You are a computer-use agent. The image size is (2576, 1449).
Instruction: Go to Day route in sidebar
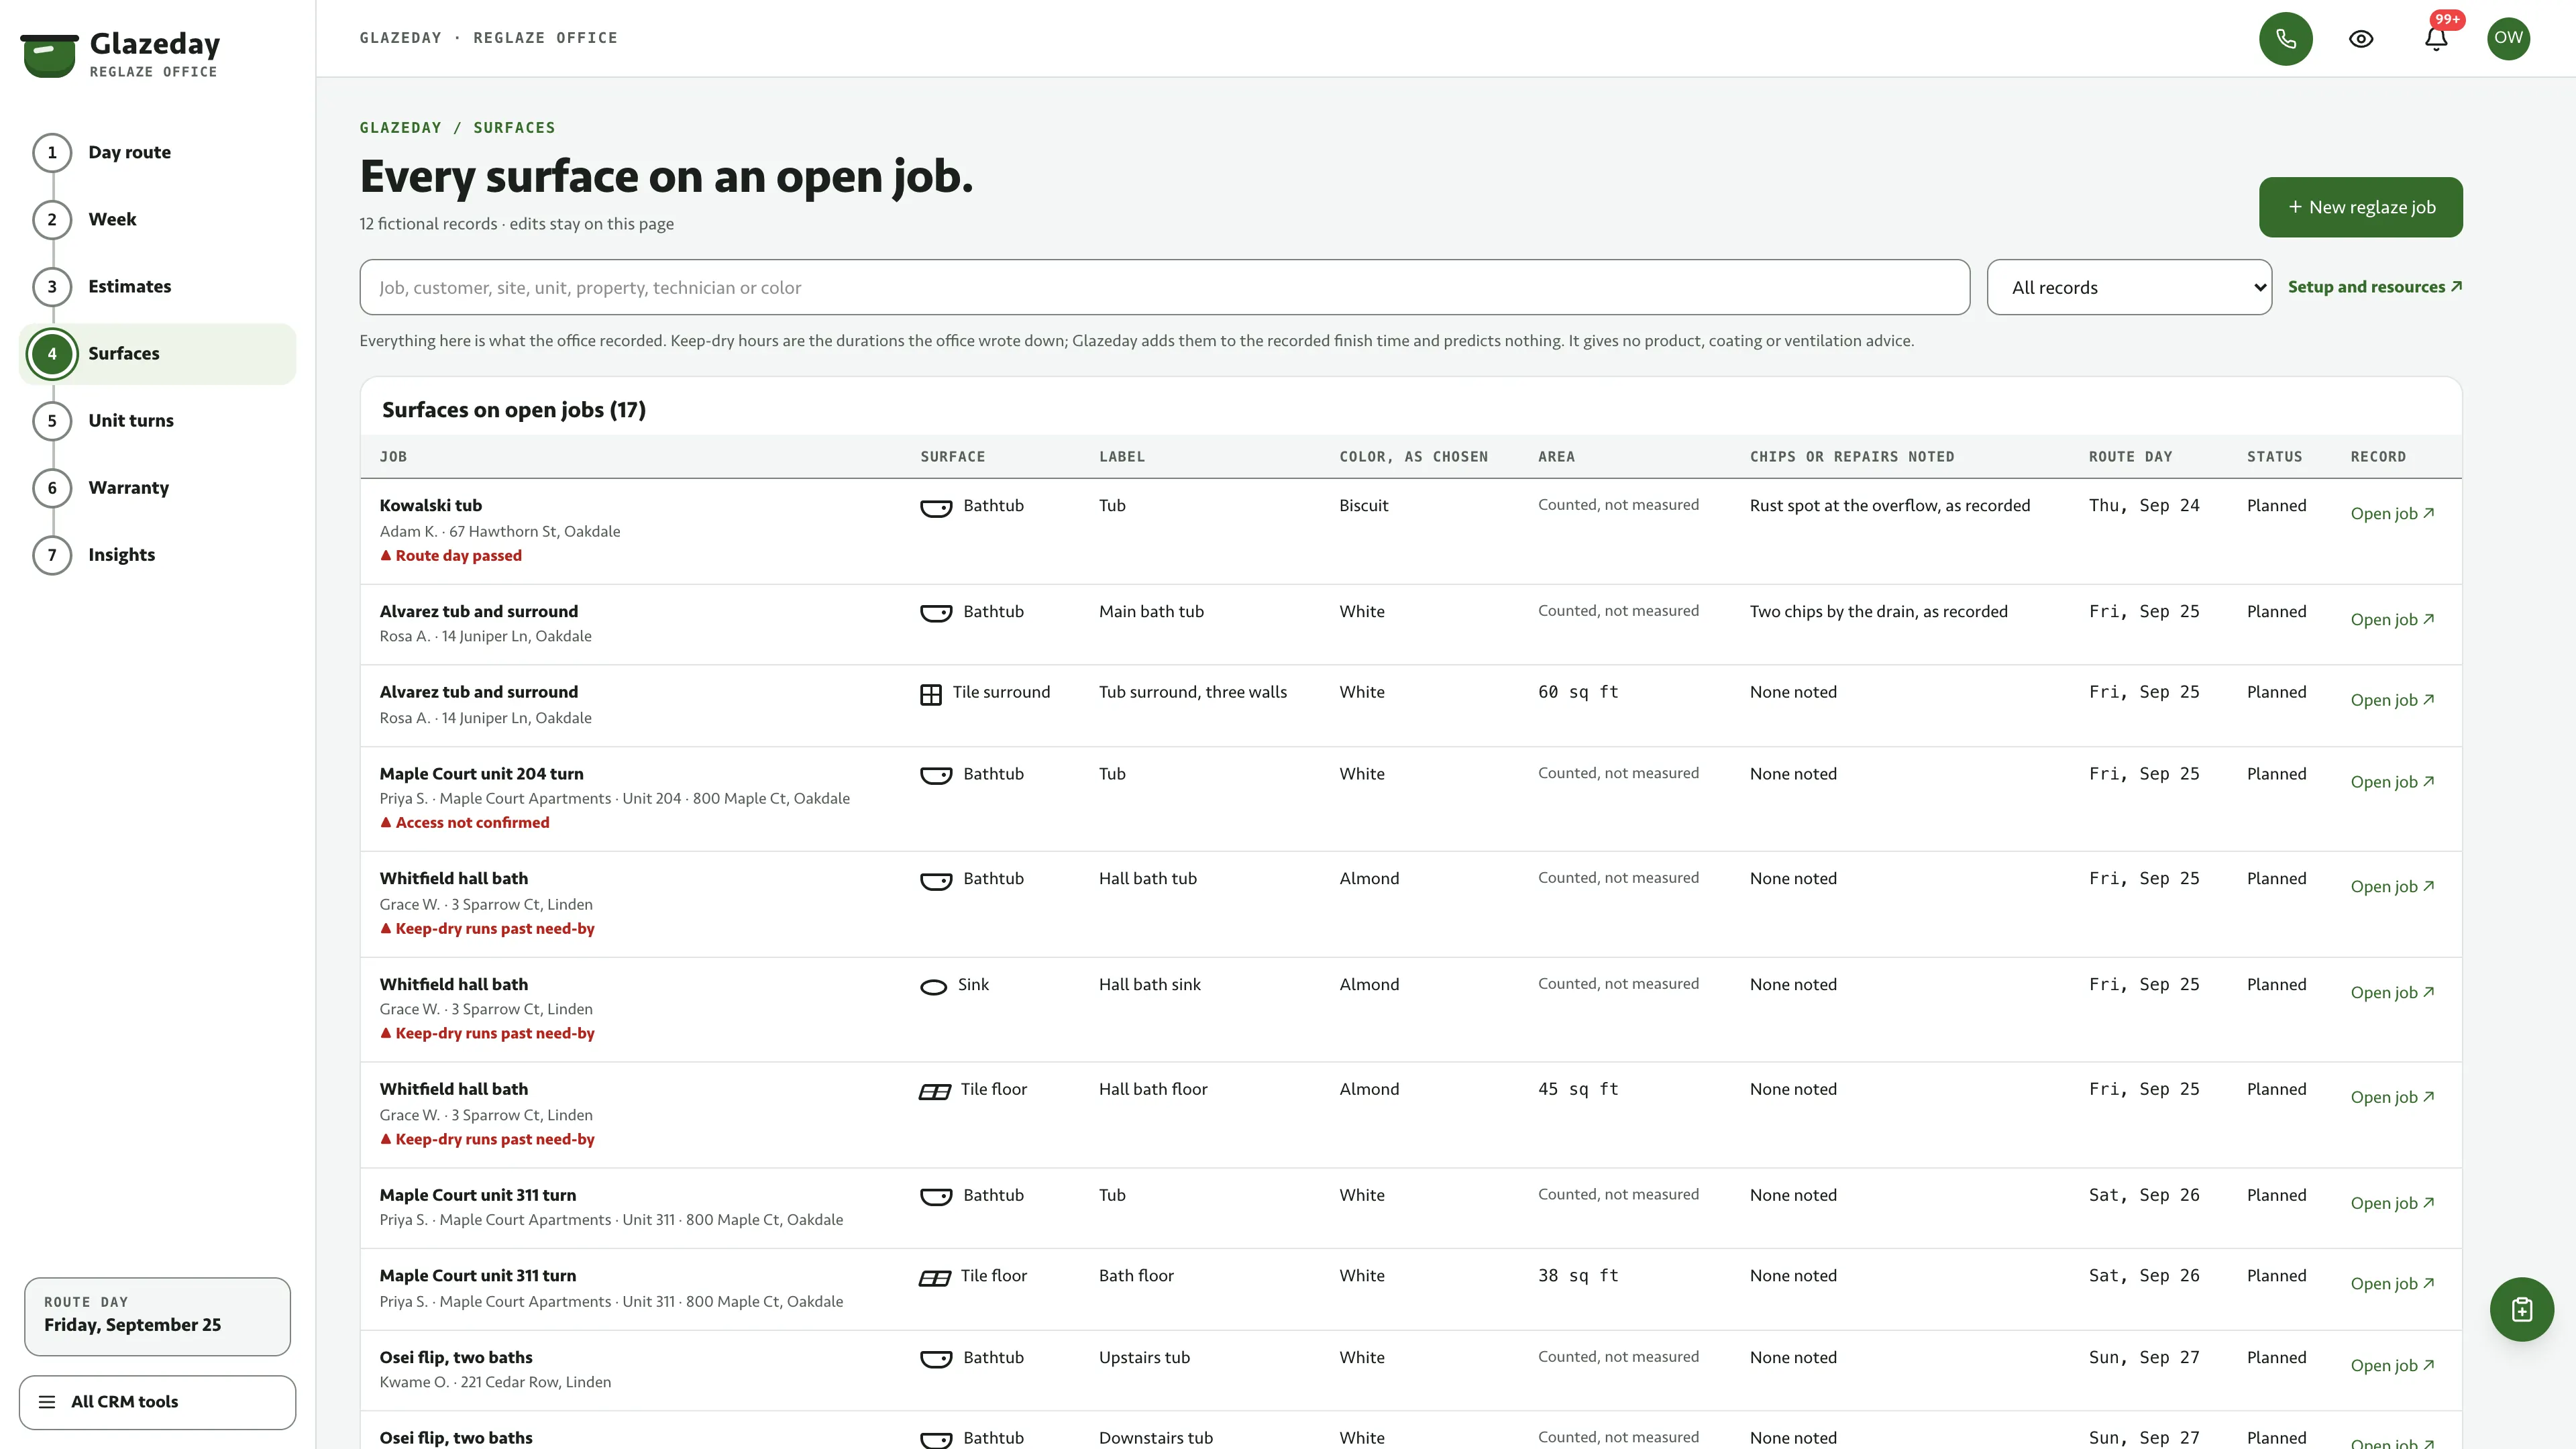click(129, 152)
